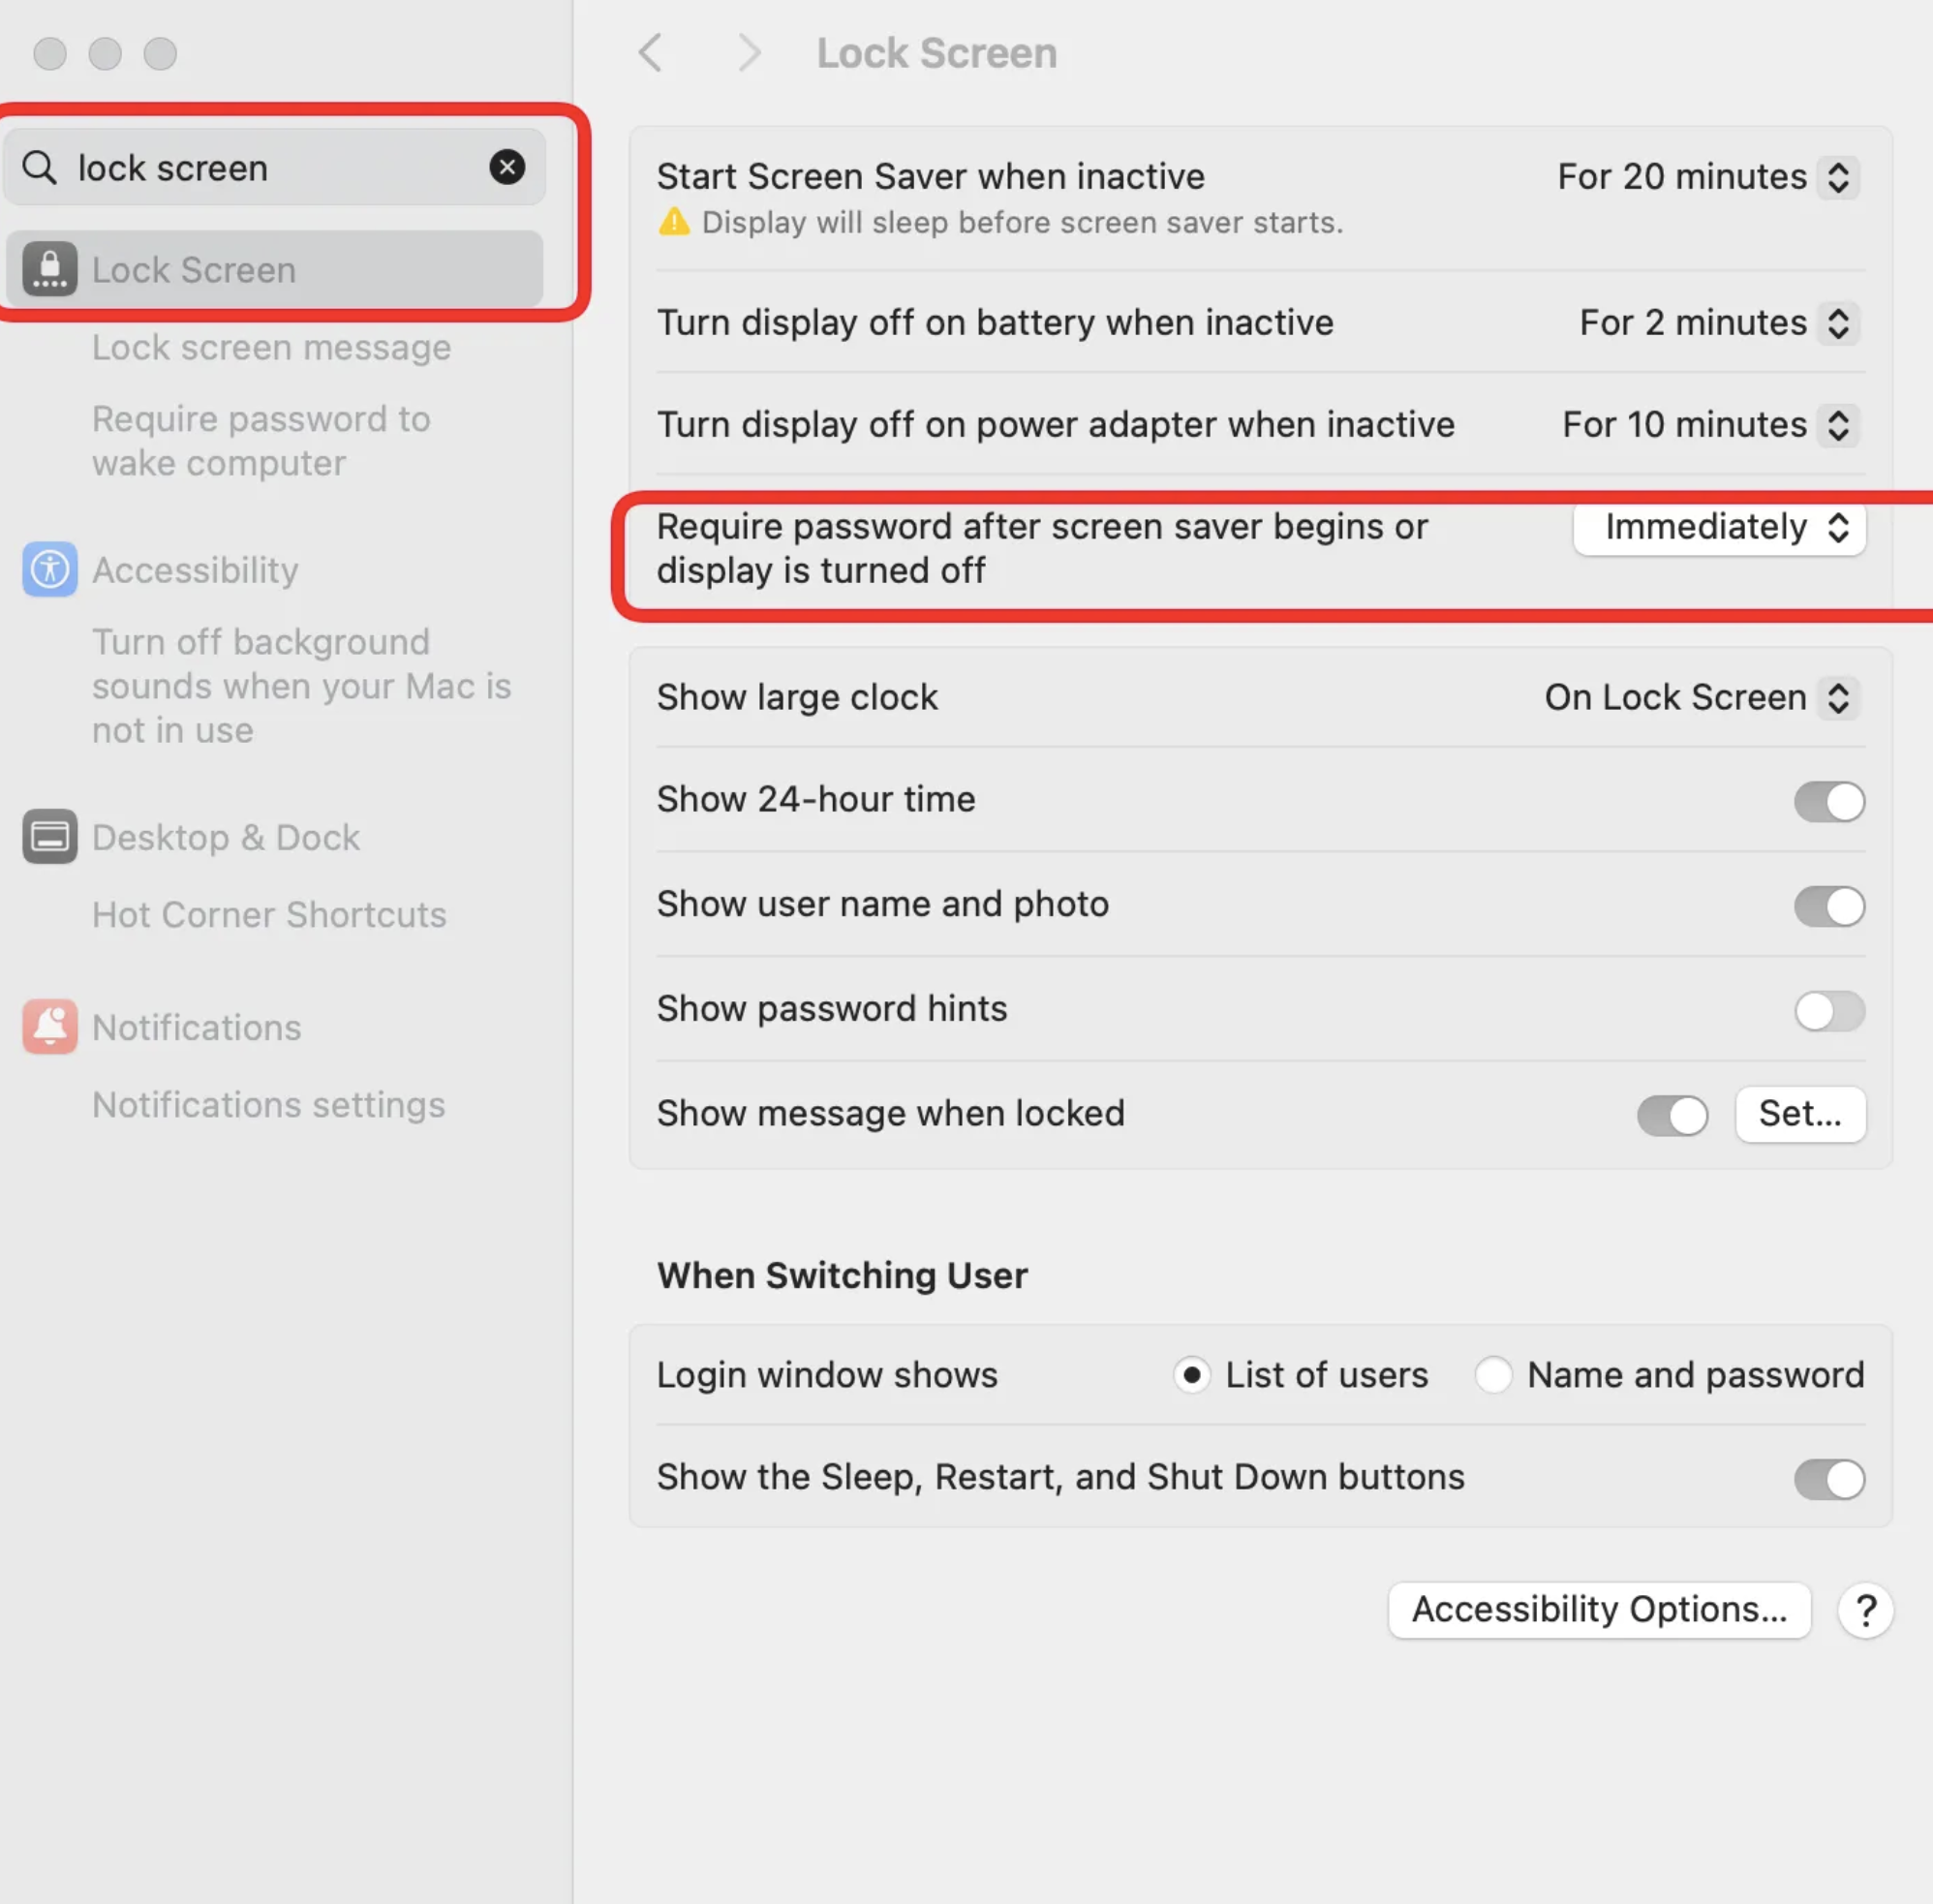The image size is (1933, 1904).
Task: Click the Lock Screen padlock sidebar icon
Action: click(x=49, y=269)
